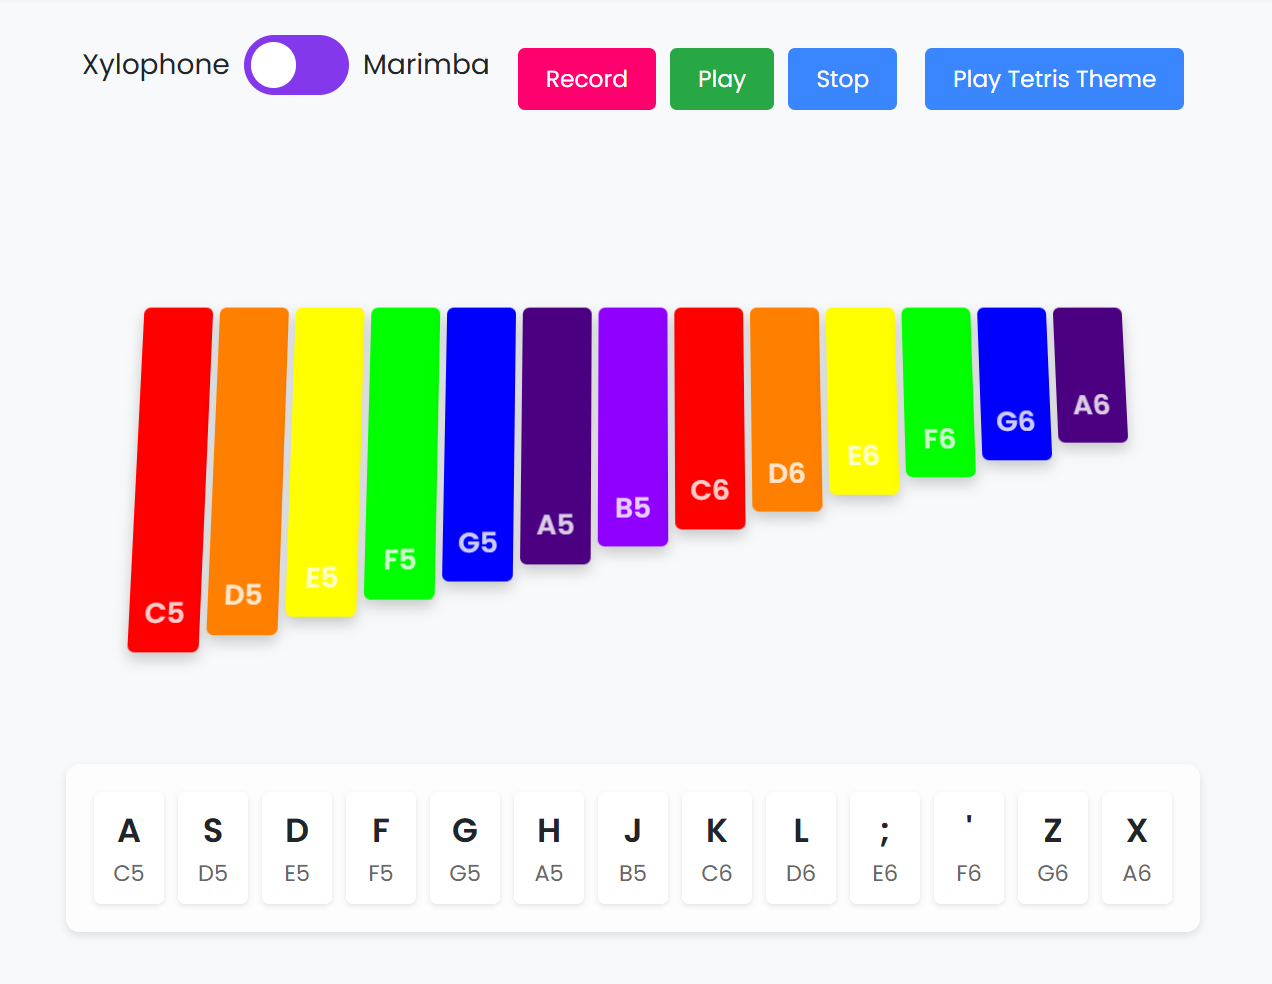Click the pink Record button
This screenshot has height=984, width=1272.
point(587,79)
